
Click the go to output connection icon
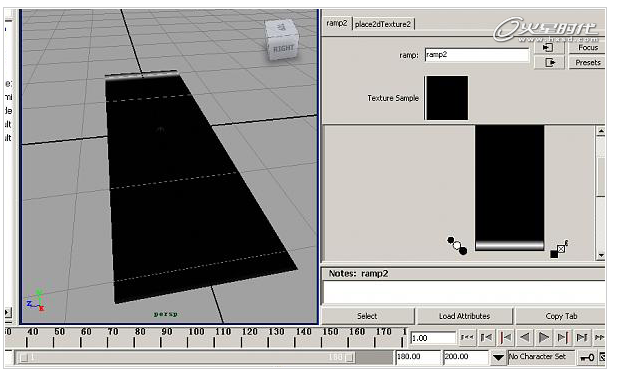[x=549, y=62]
